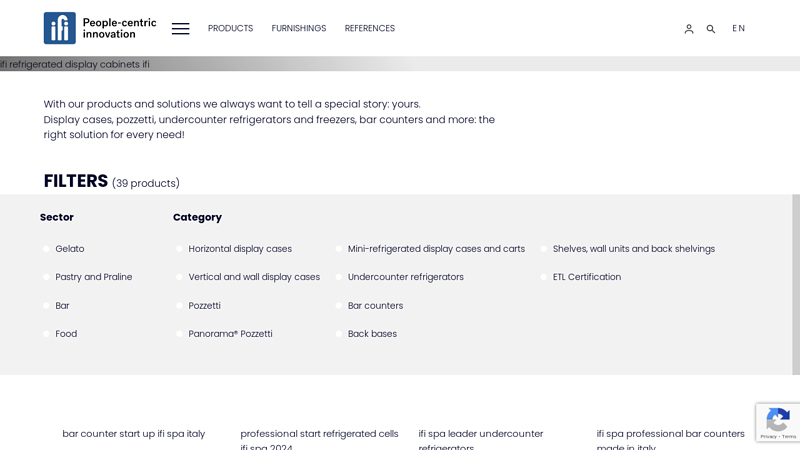The image size is (800, 450).
Task: Open ifi spa leader undercounter refrigerators product
Action: coord(481,439)
